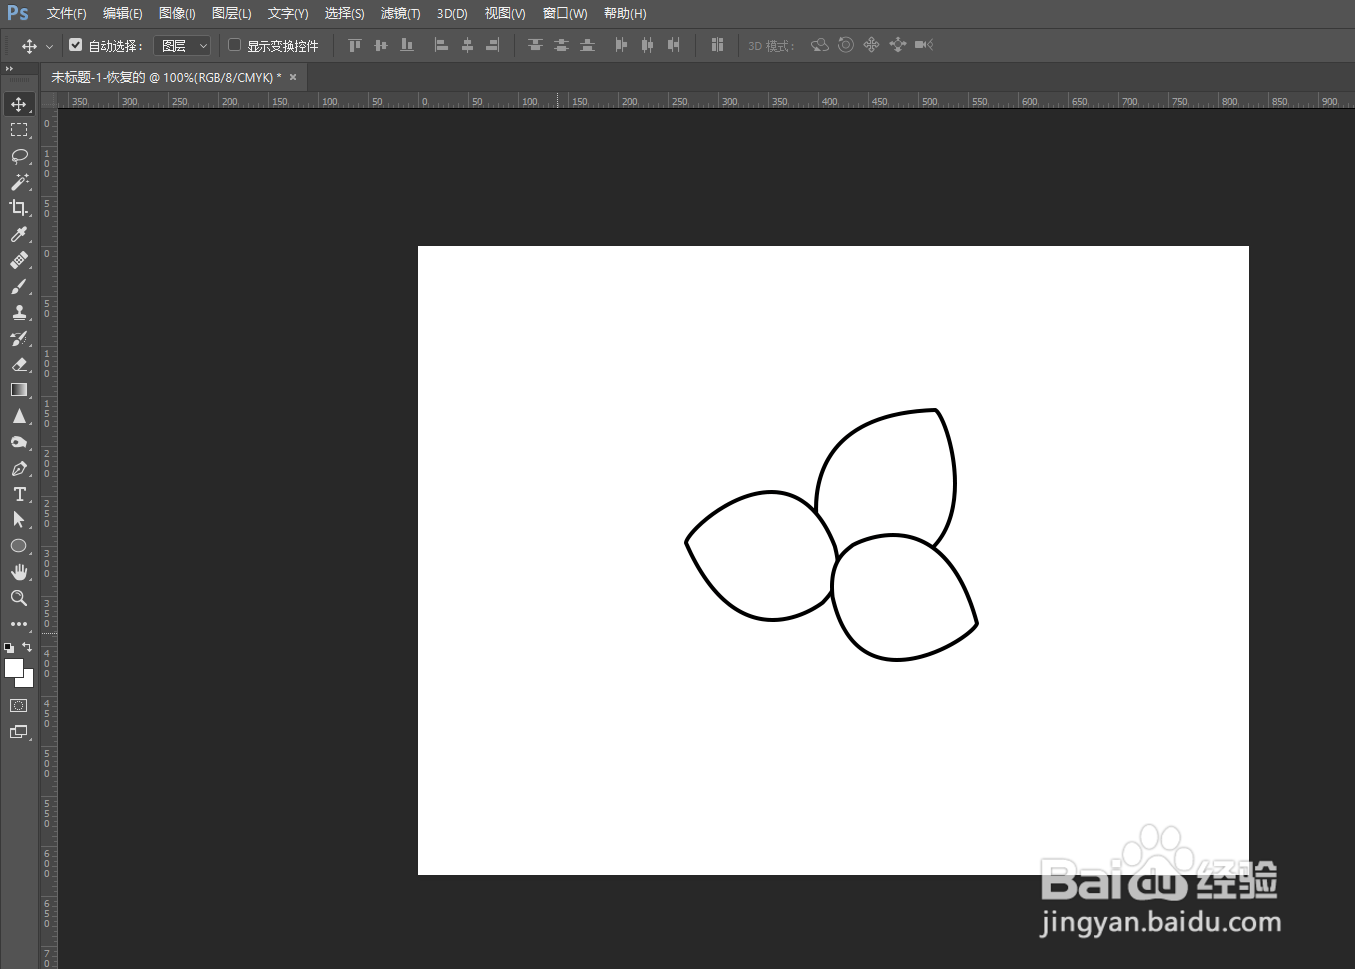1355x969 pixels.
Task: Open the 图层(L) menu
Action: (x=231, y=14)
